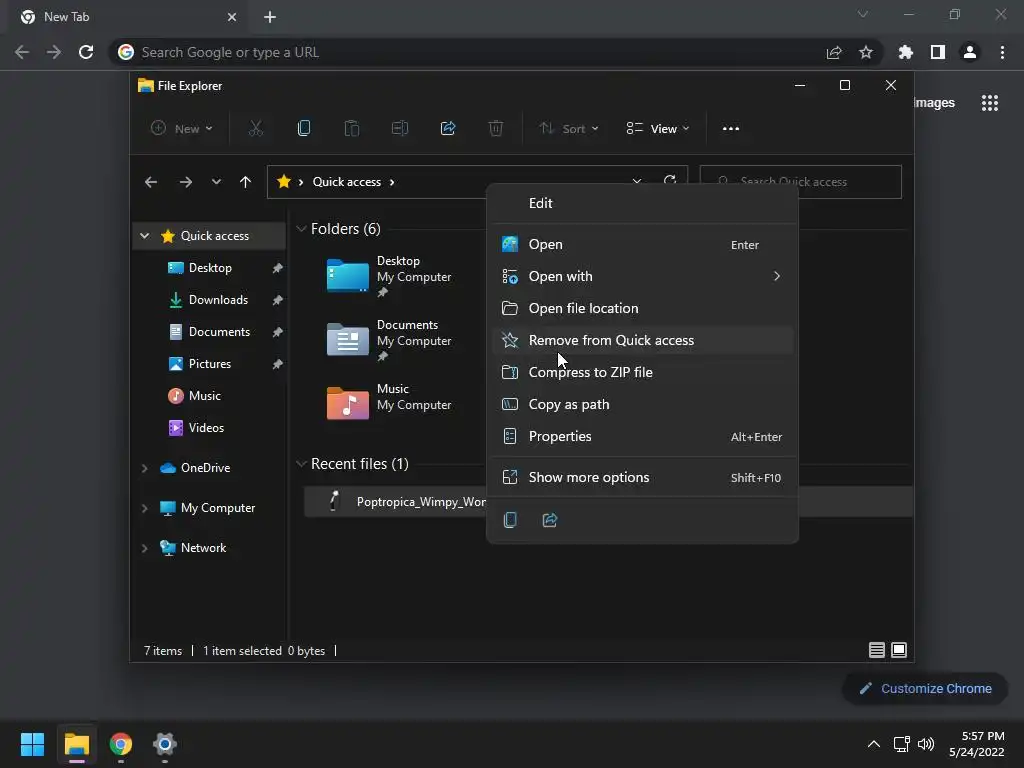Open address bar history dropdown chevron
1024x768 pixels.
(637, 180)
